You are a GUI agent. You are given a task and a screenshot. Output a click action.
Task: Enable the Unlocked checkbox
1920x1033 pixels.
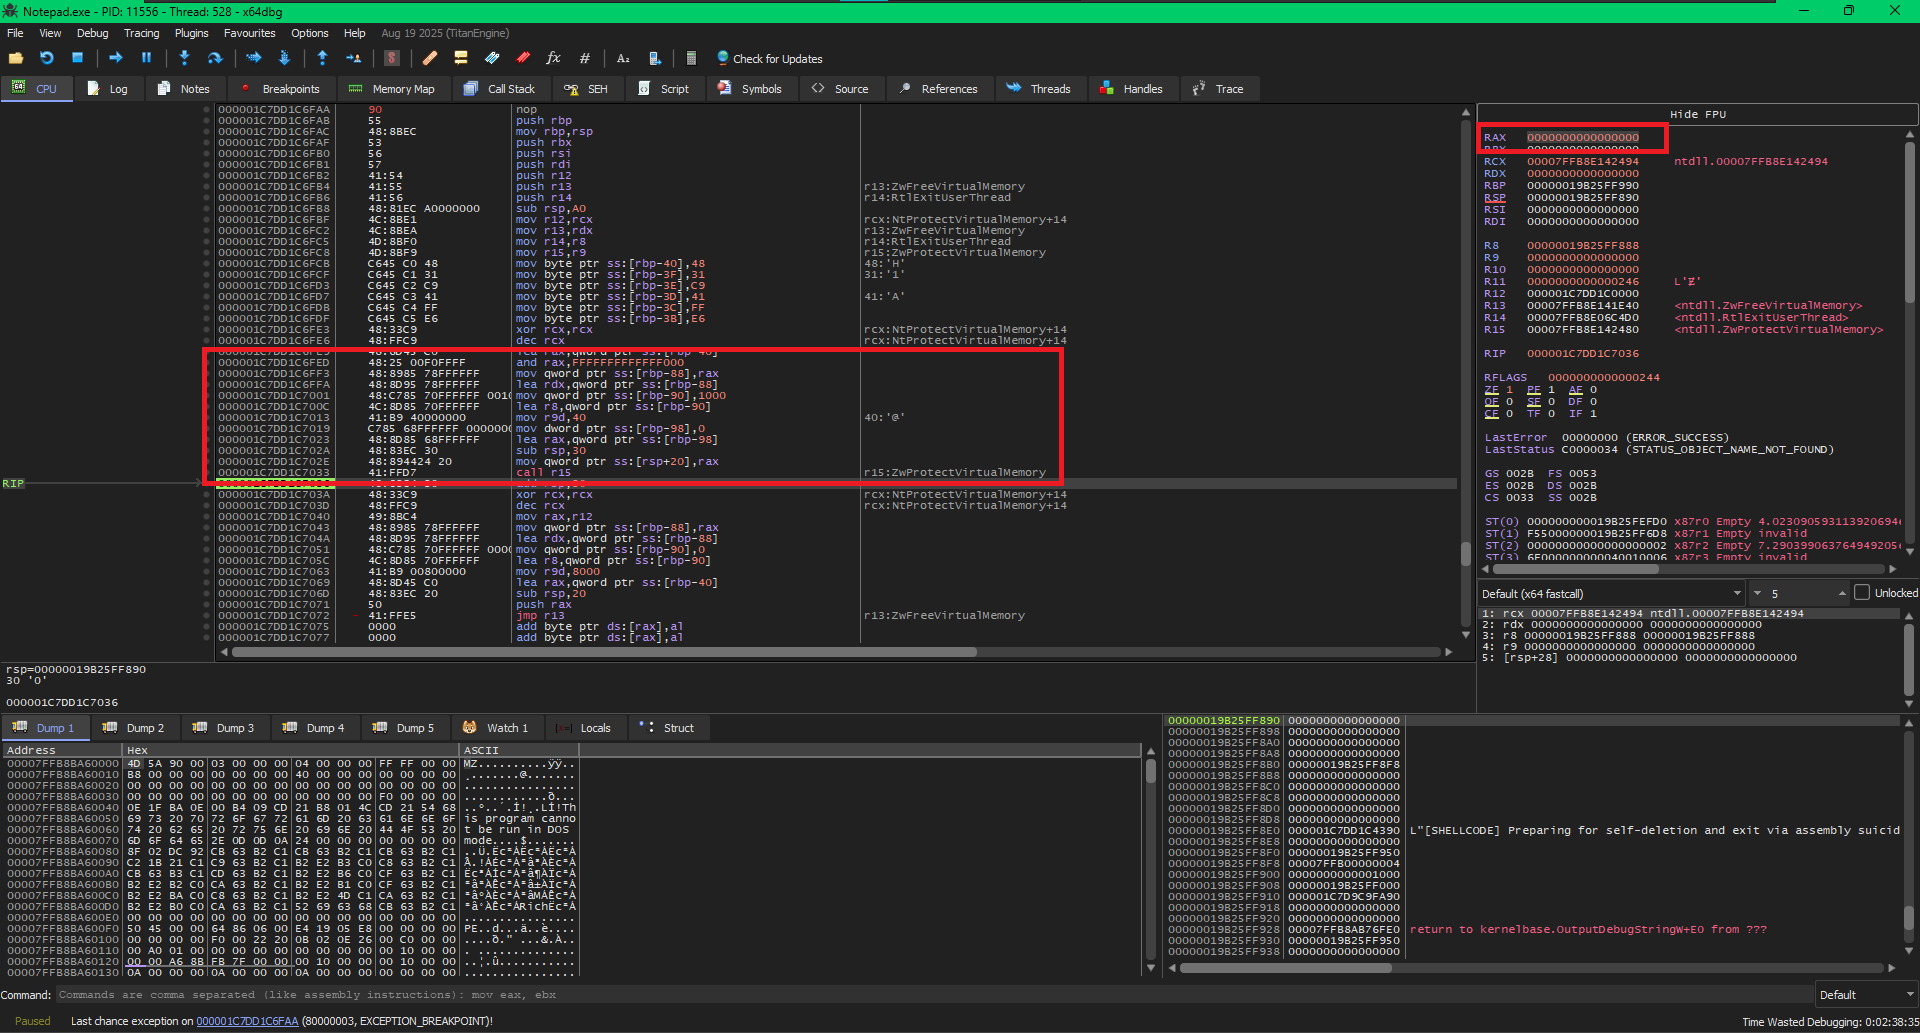[1862, 593]
